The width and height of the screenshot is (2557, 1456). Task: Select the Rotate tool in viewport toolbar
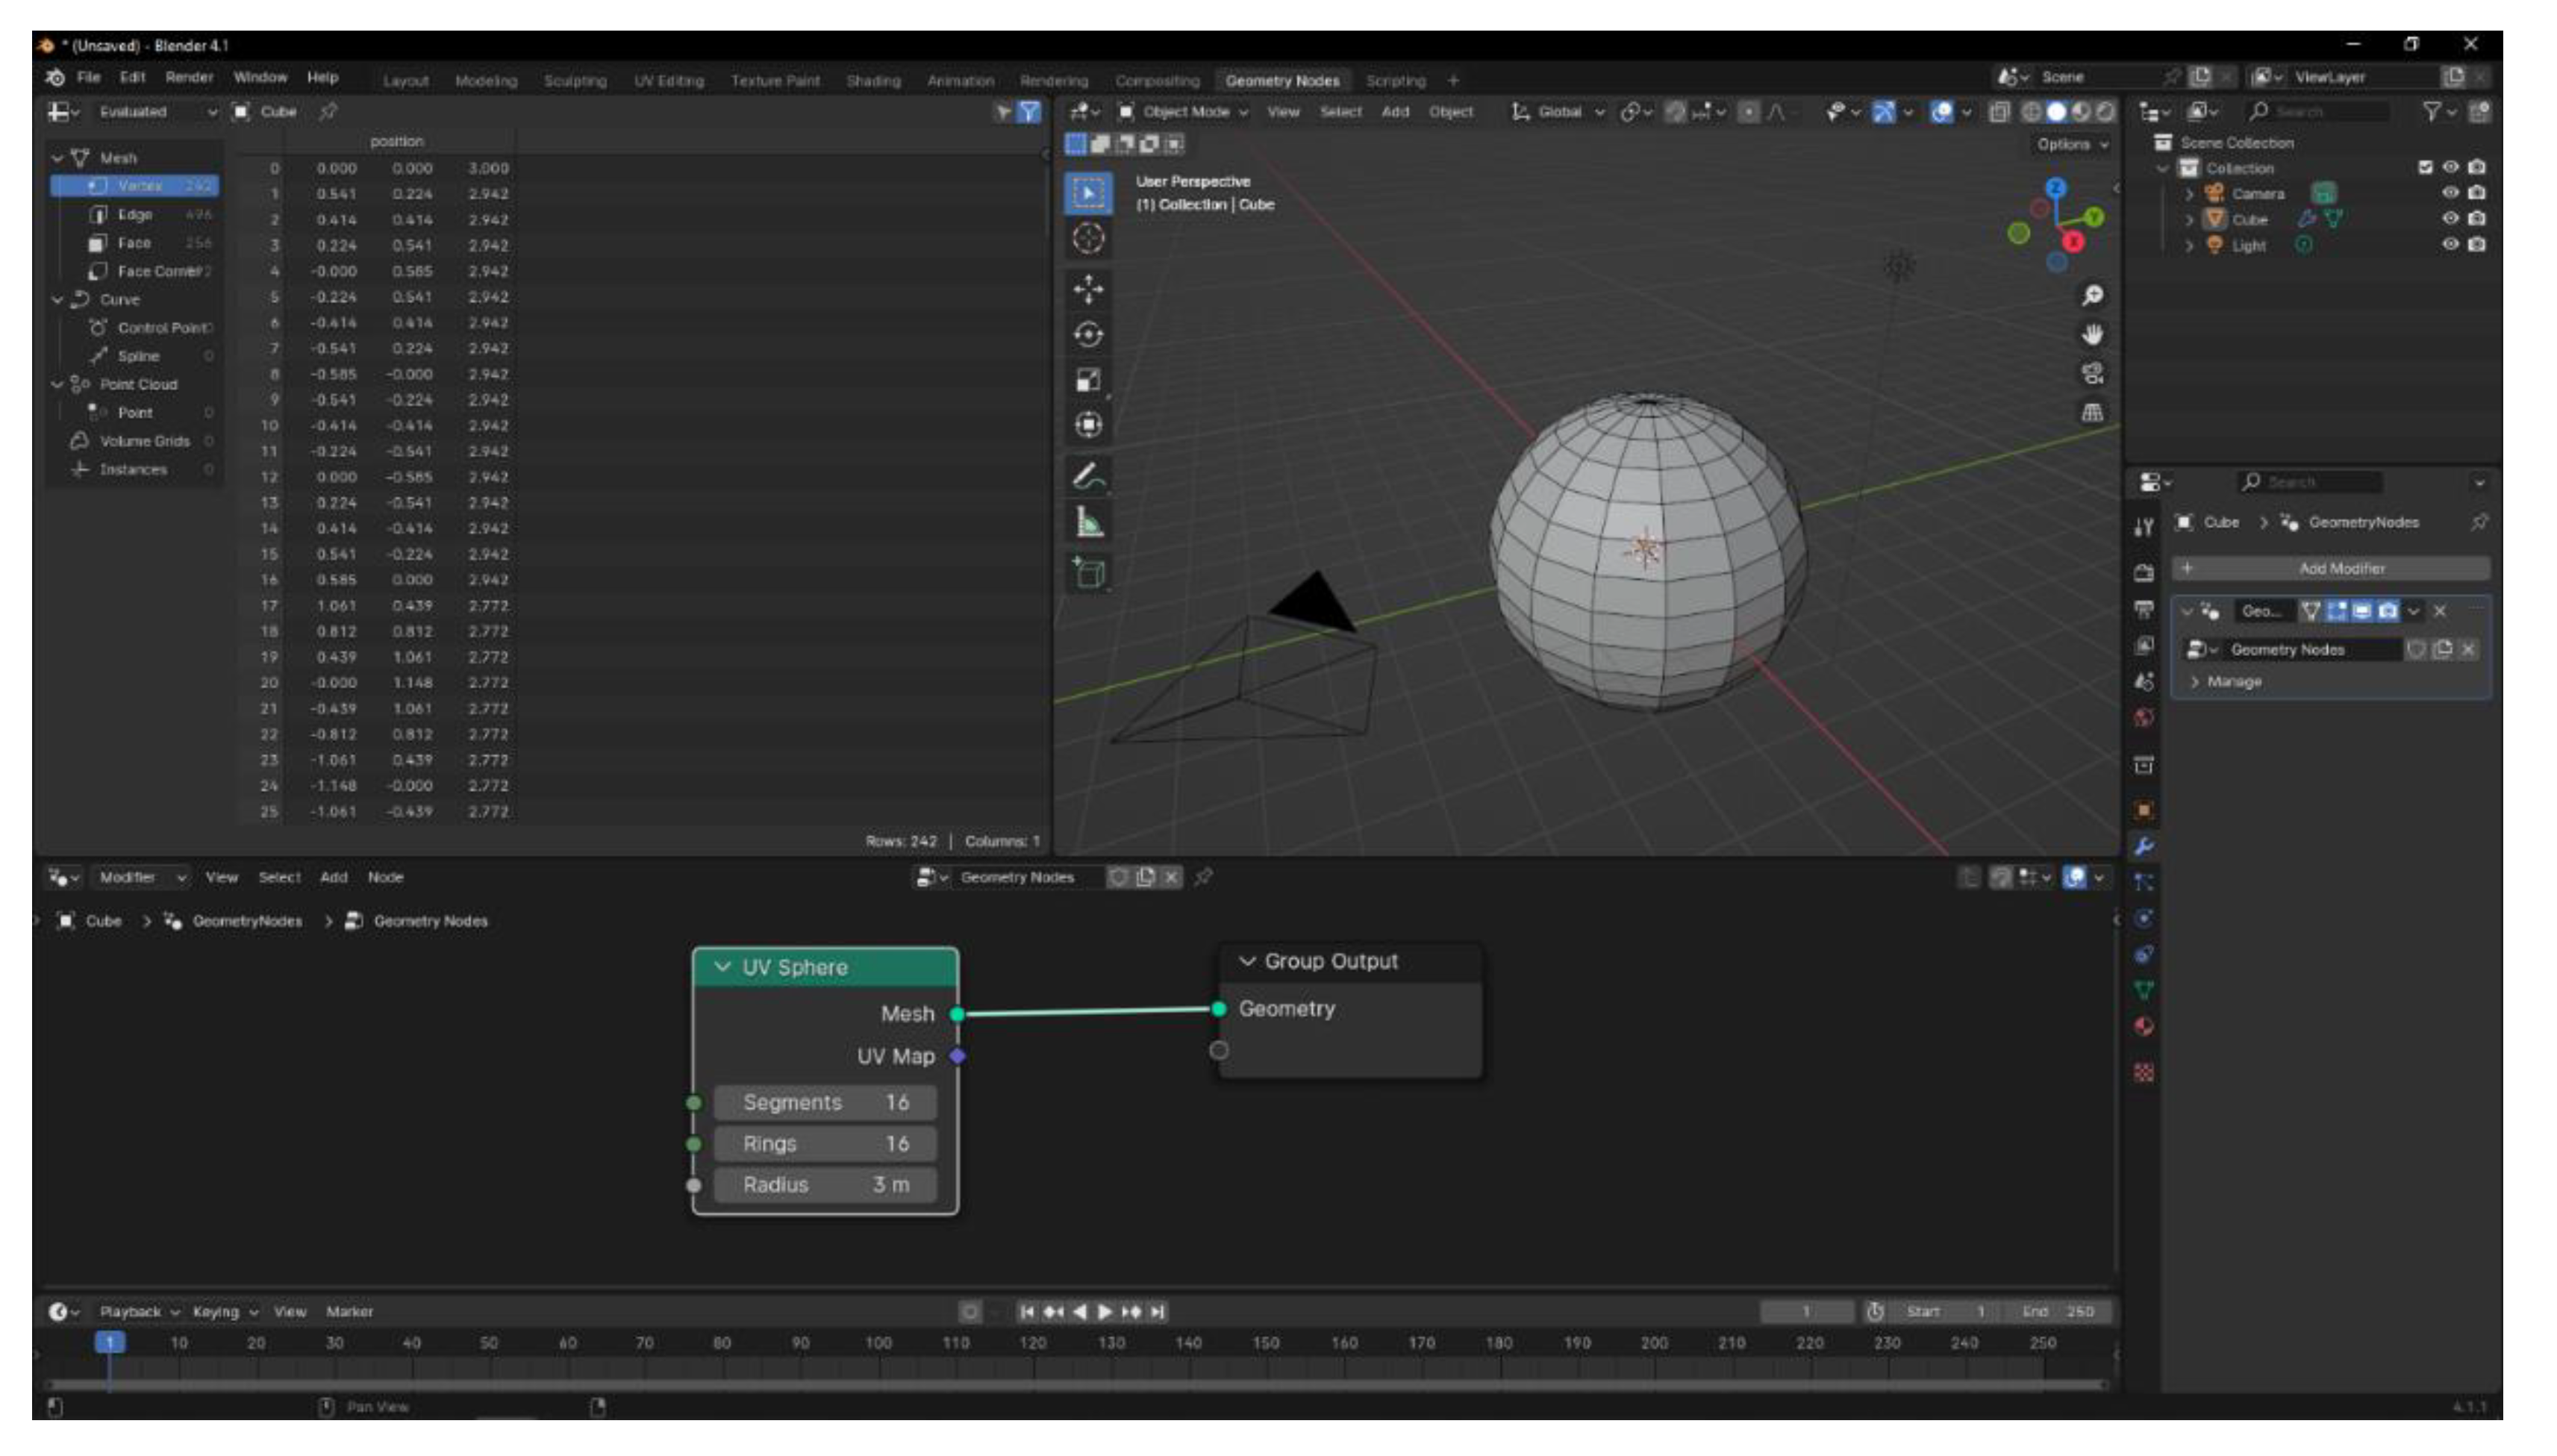tap(1088, 335)
